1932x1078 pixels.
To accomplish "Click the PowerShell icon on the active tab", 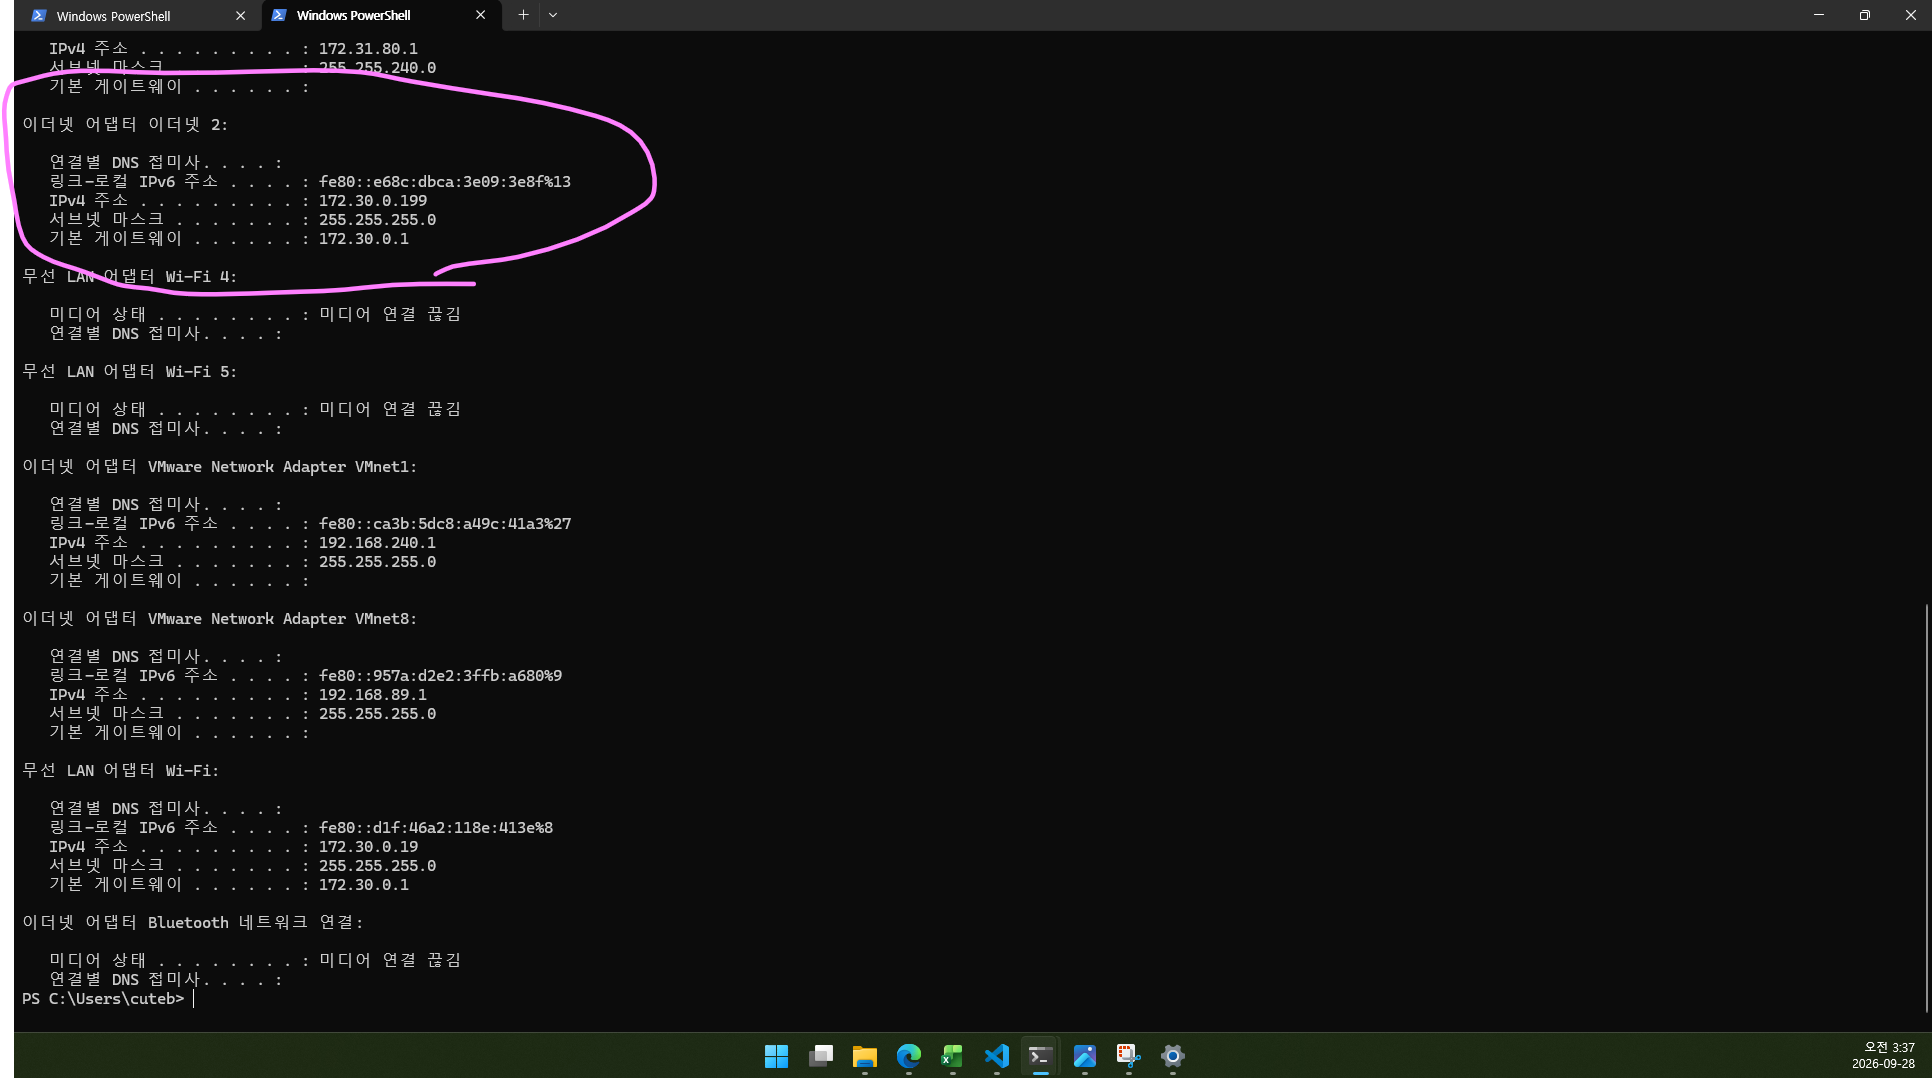I will [279, 15].
